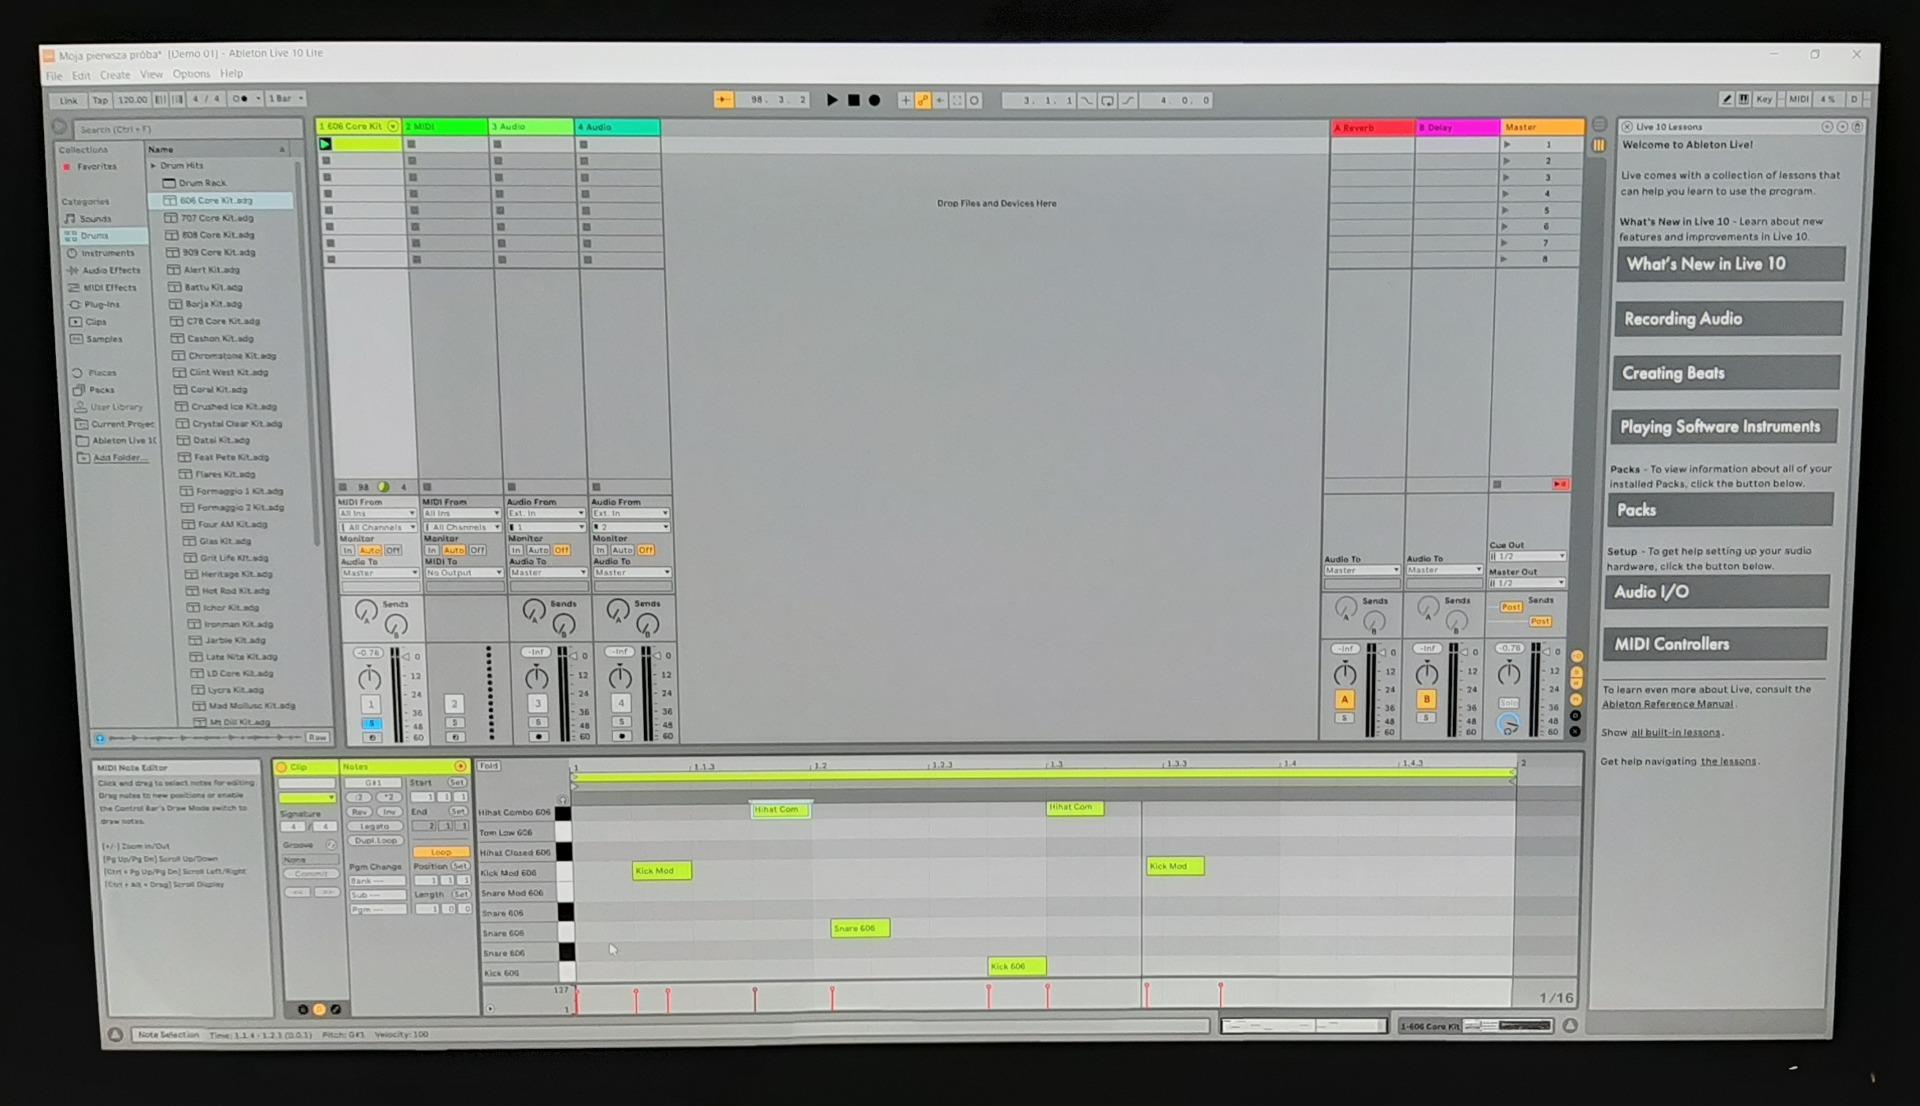Toggle the Metronome button
The height and width of the screenshot is (1106, 1920).
[240, 99]
